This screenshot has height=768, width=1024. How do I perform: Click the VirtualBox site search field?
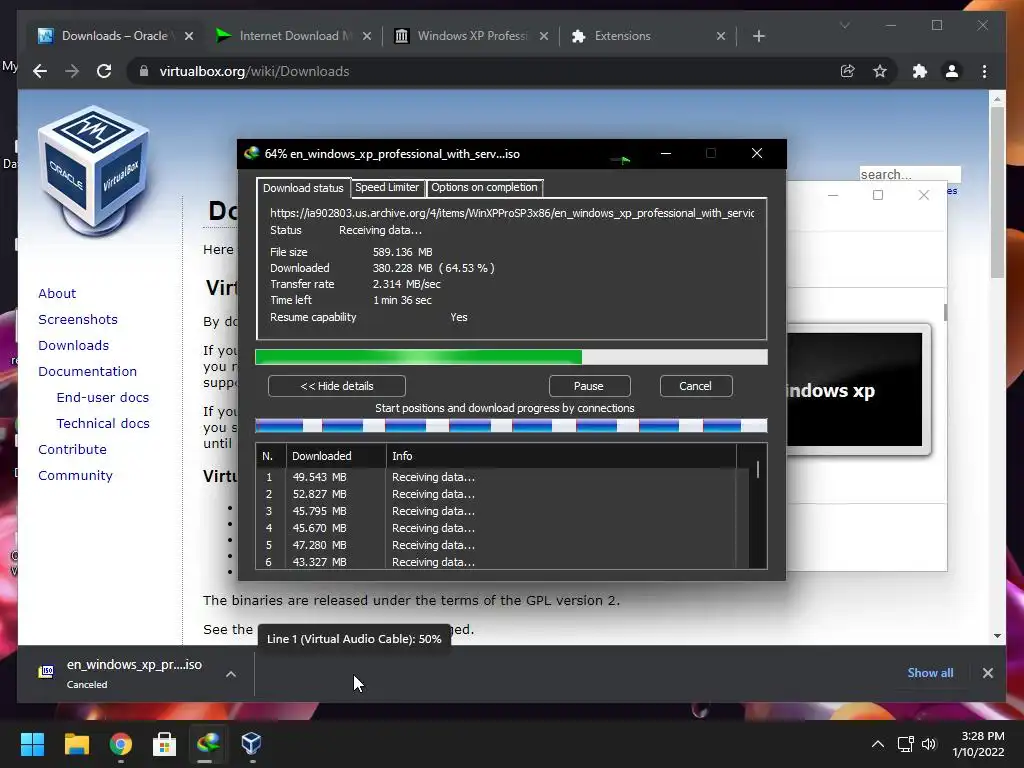click(x=910, y=174)
